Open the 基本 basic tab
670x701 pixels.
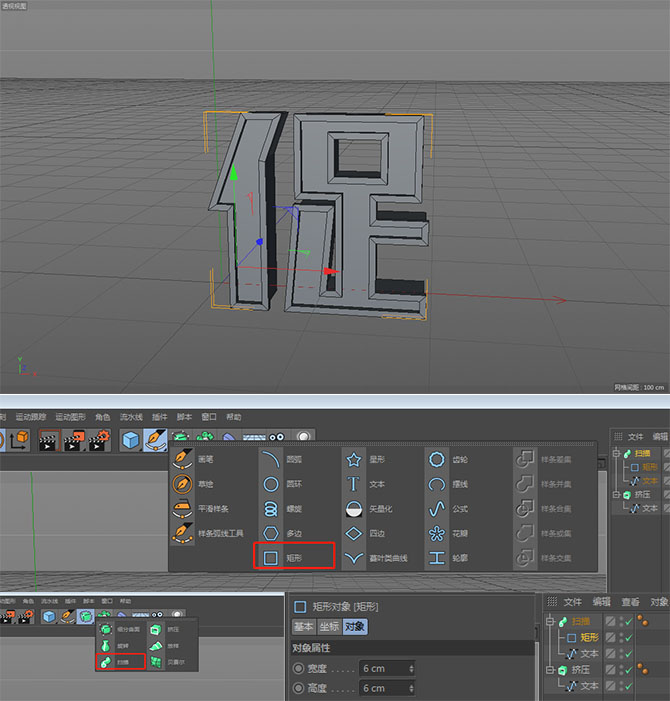pyautogui.click(x=303, y=627)
